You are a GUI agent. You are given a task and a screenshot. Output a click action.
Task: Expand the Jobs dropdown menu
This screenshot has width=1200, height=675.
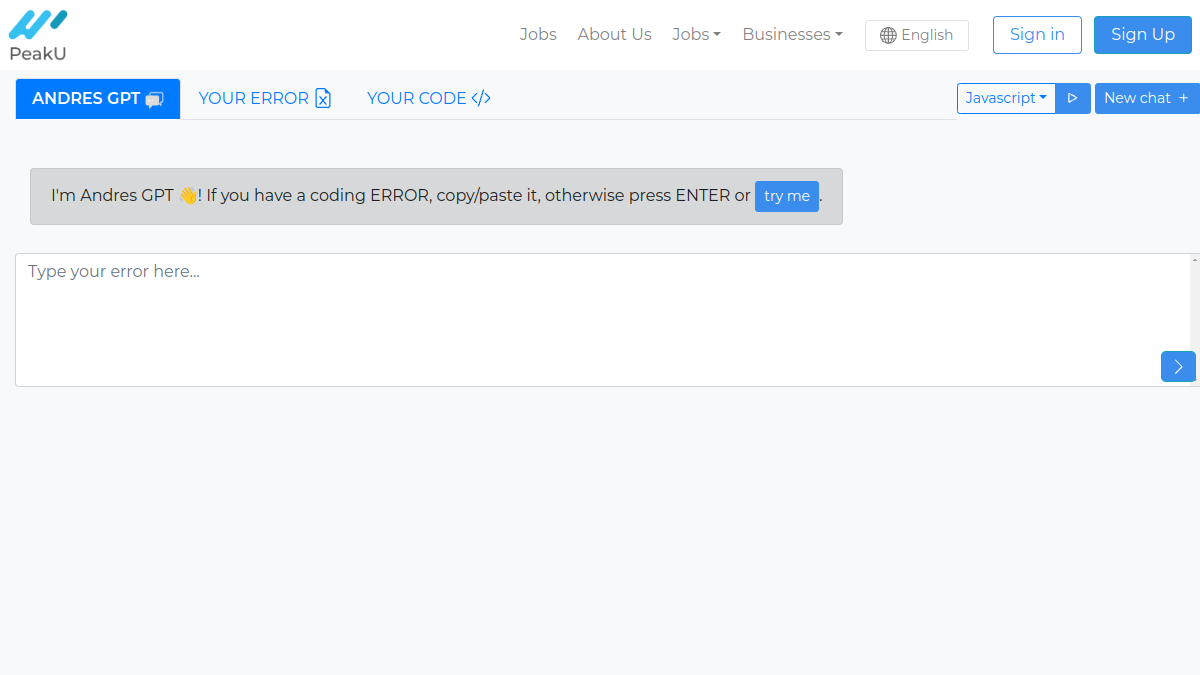point(696,34)
